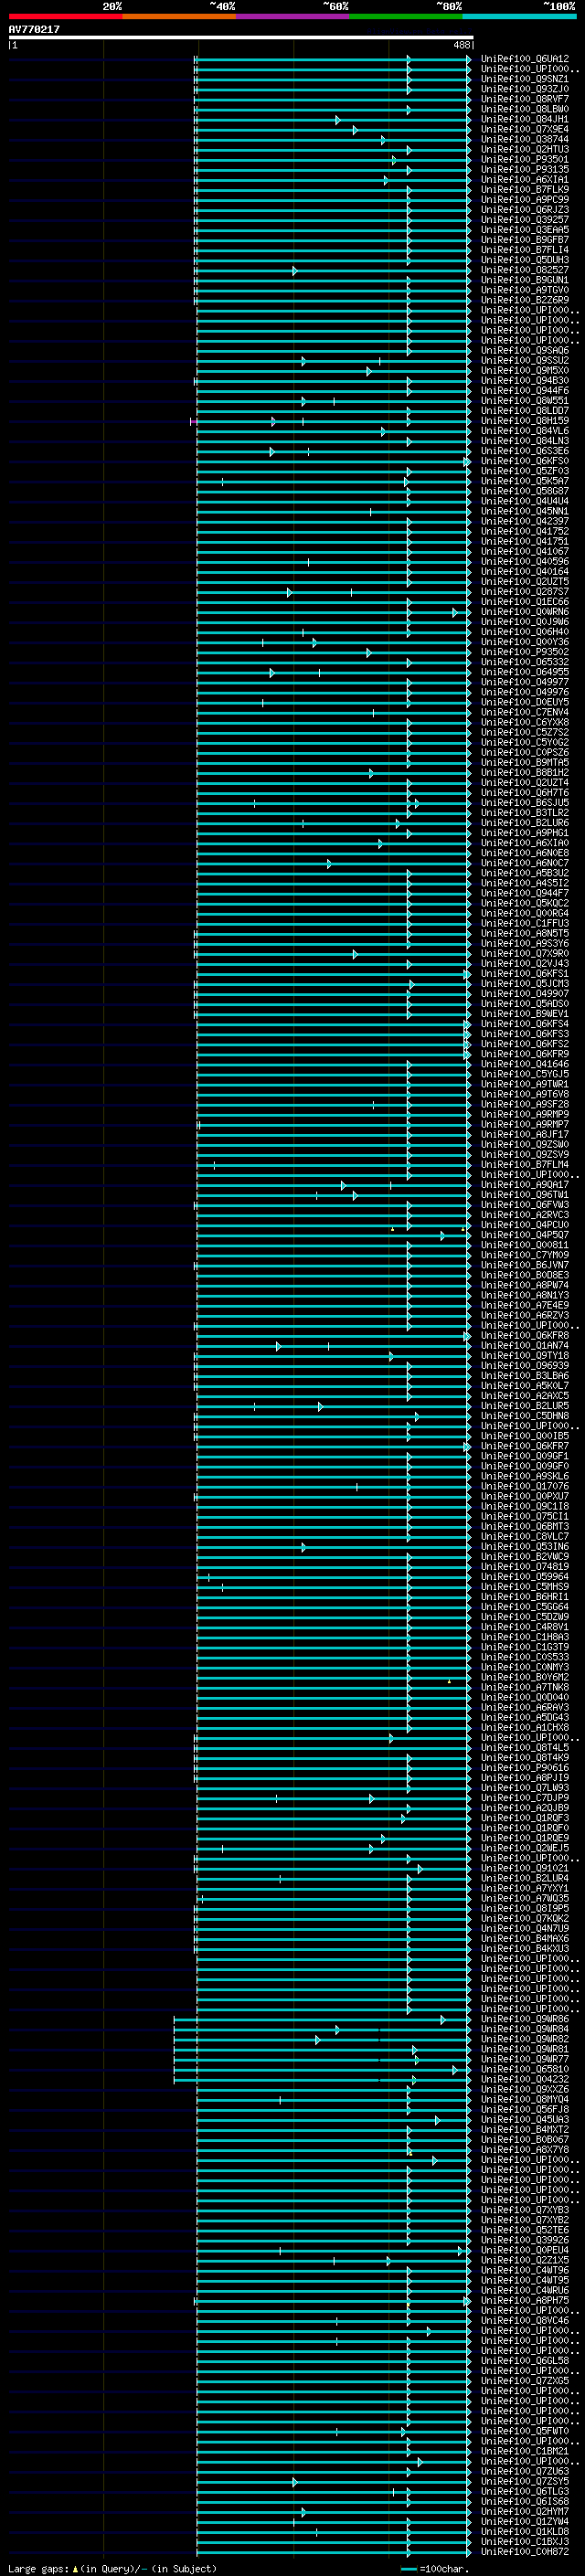Select the query name AV770217
The height and width of the screenshot is (2576, 585).
34,30
